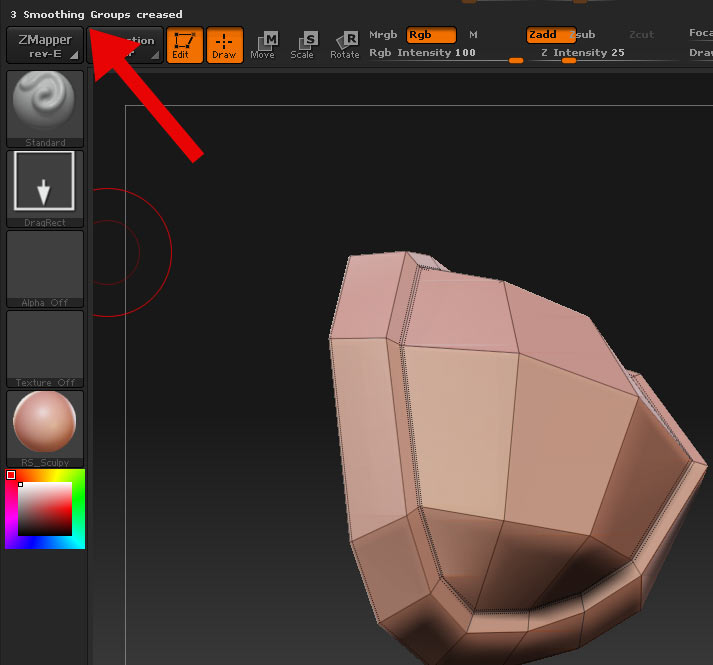
Task: Toggle Edit mode
Action: point(181,46)
